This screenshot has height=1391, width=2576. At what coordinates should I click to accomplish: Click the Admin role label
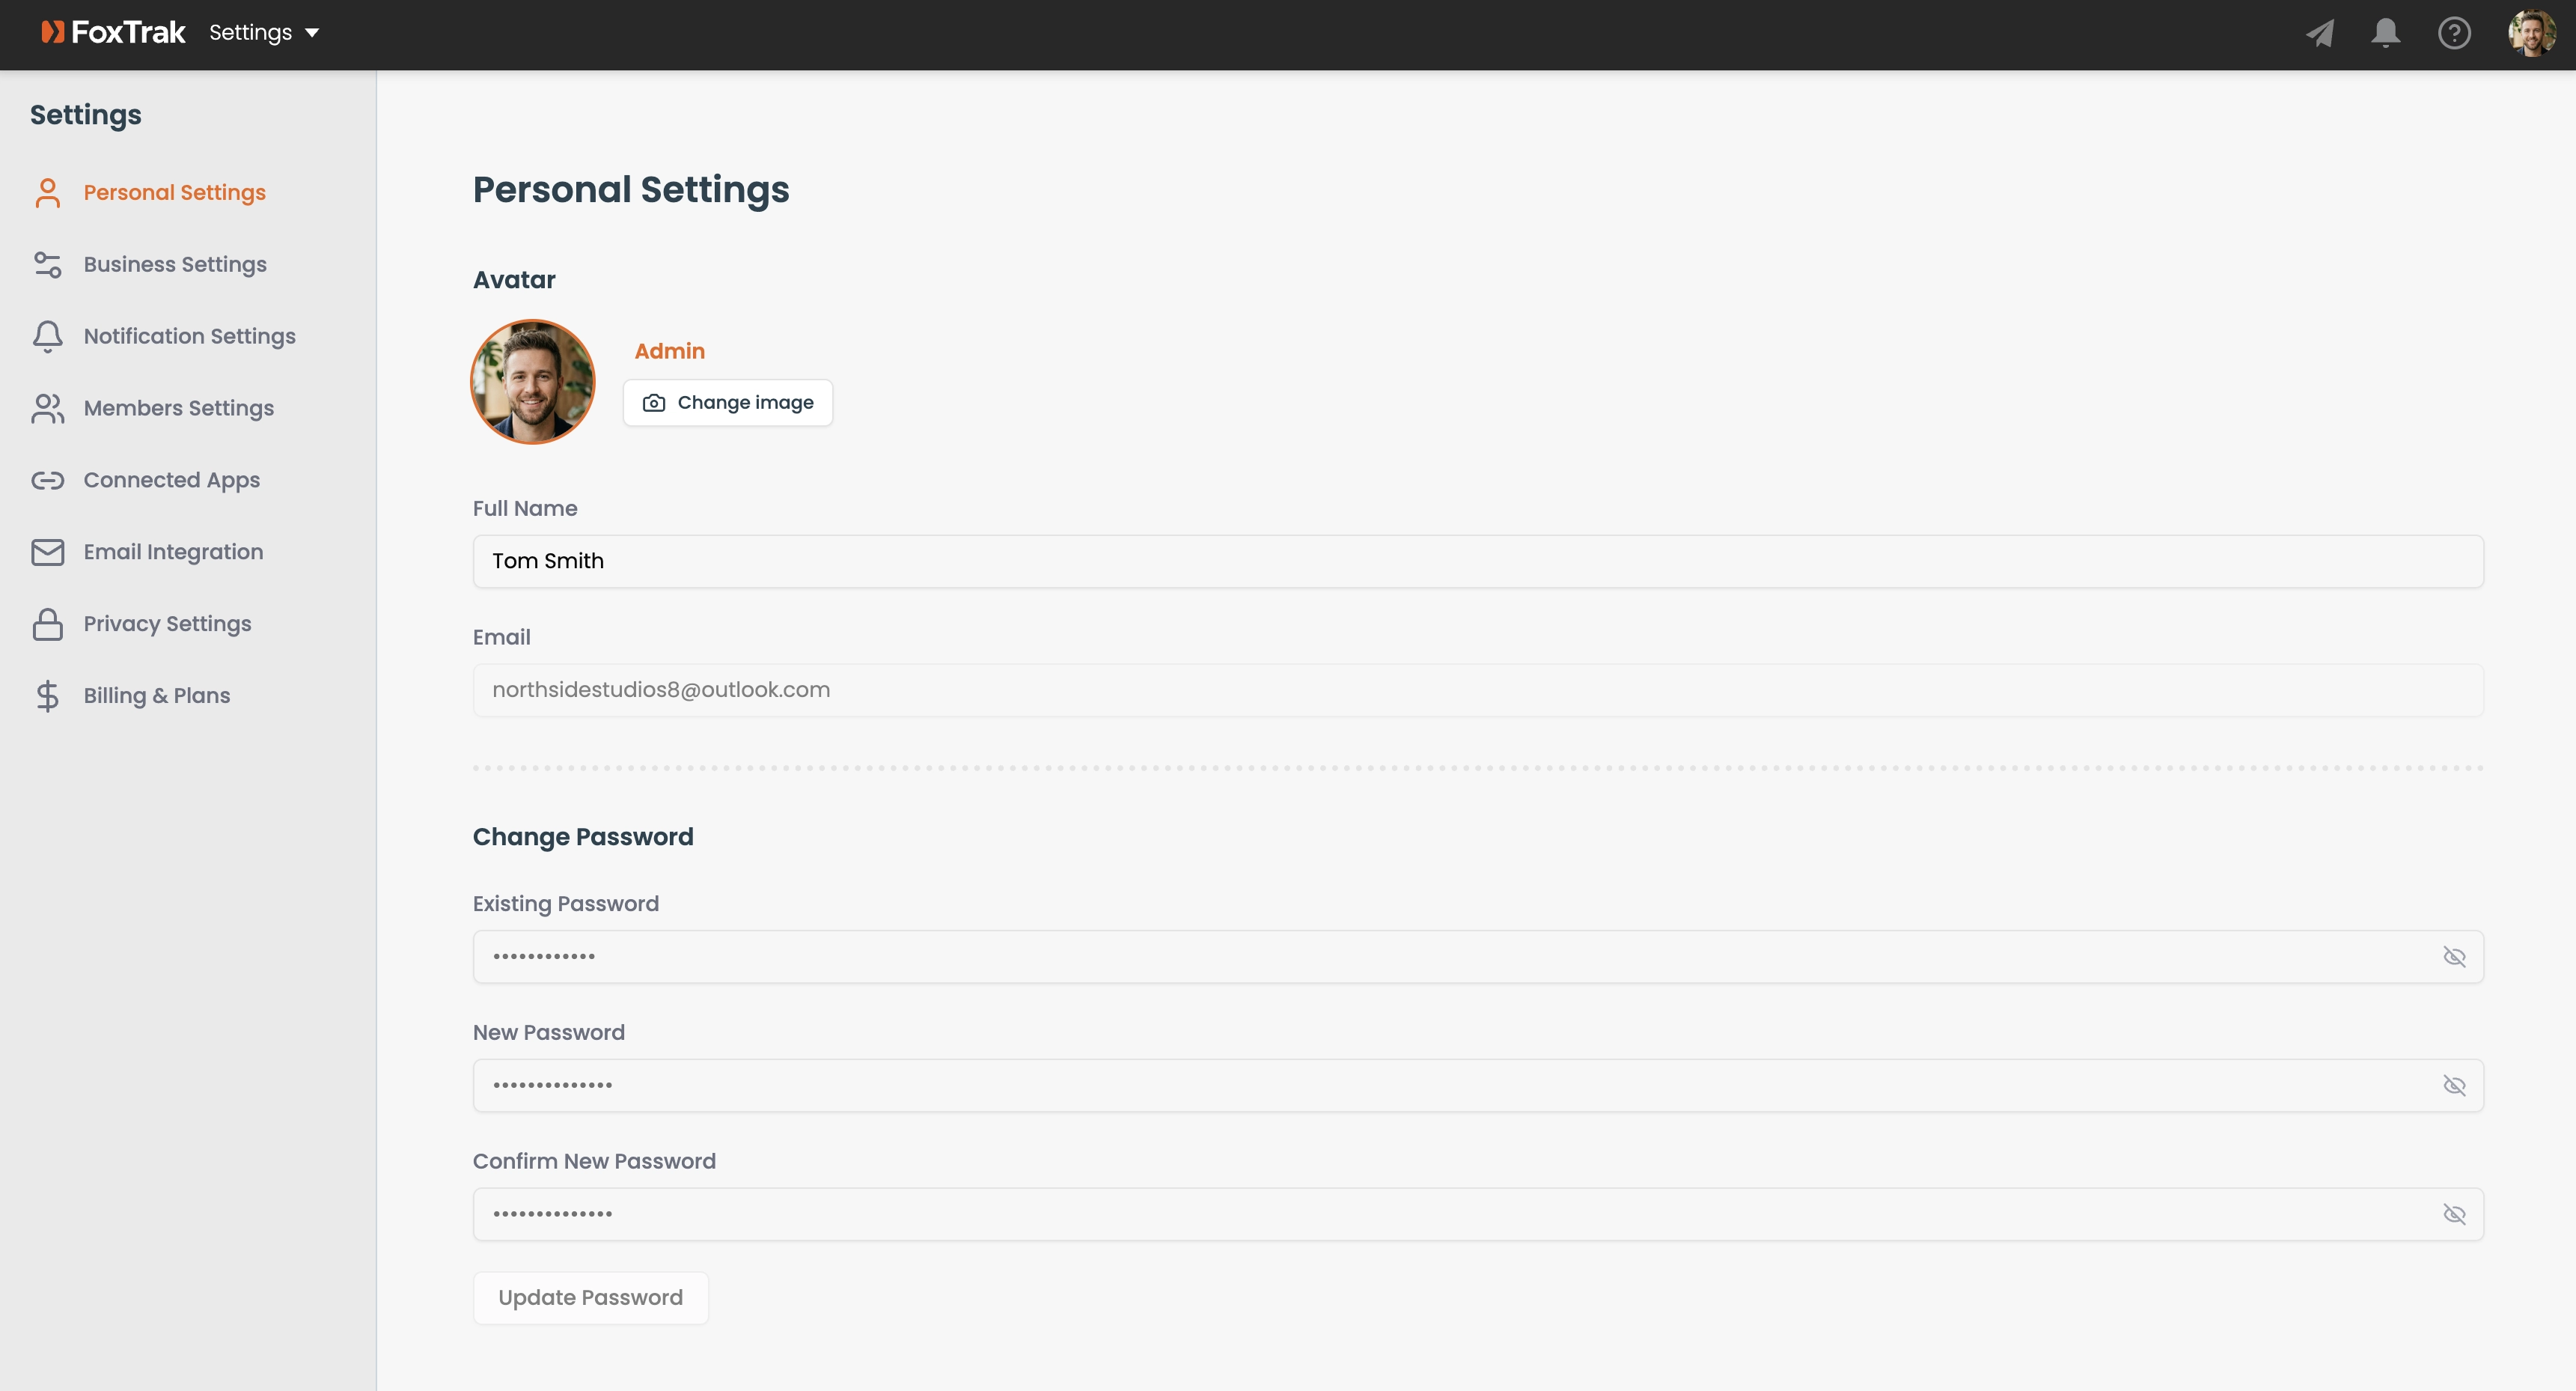point(670,352)
